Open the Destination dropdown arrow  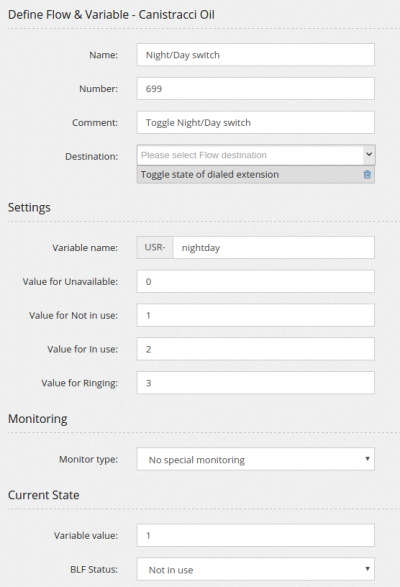(x=369, y=155)
